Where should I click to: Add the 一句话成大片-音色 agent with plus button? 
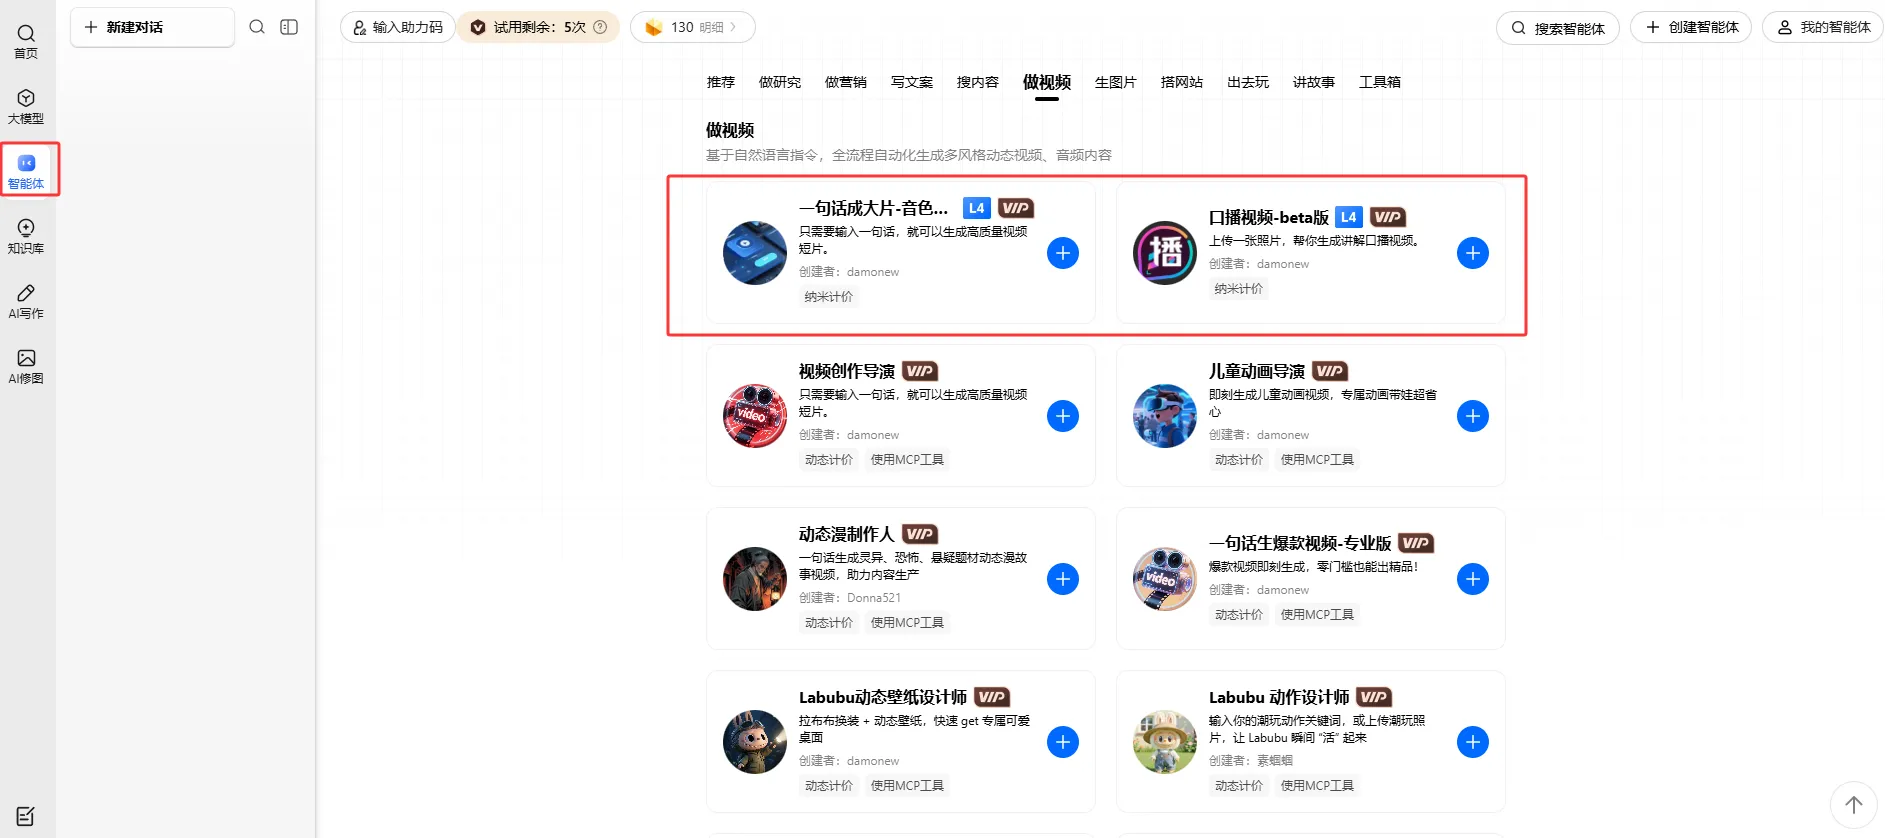[x=1063, y=253]
